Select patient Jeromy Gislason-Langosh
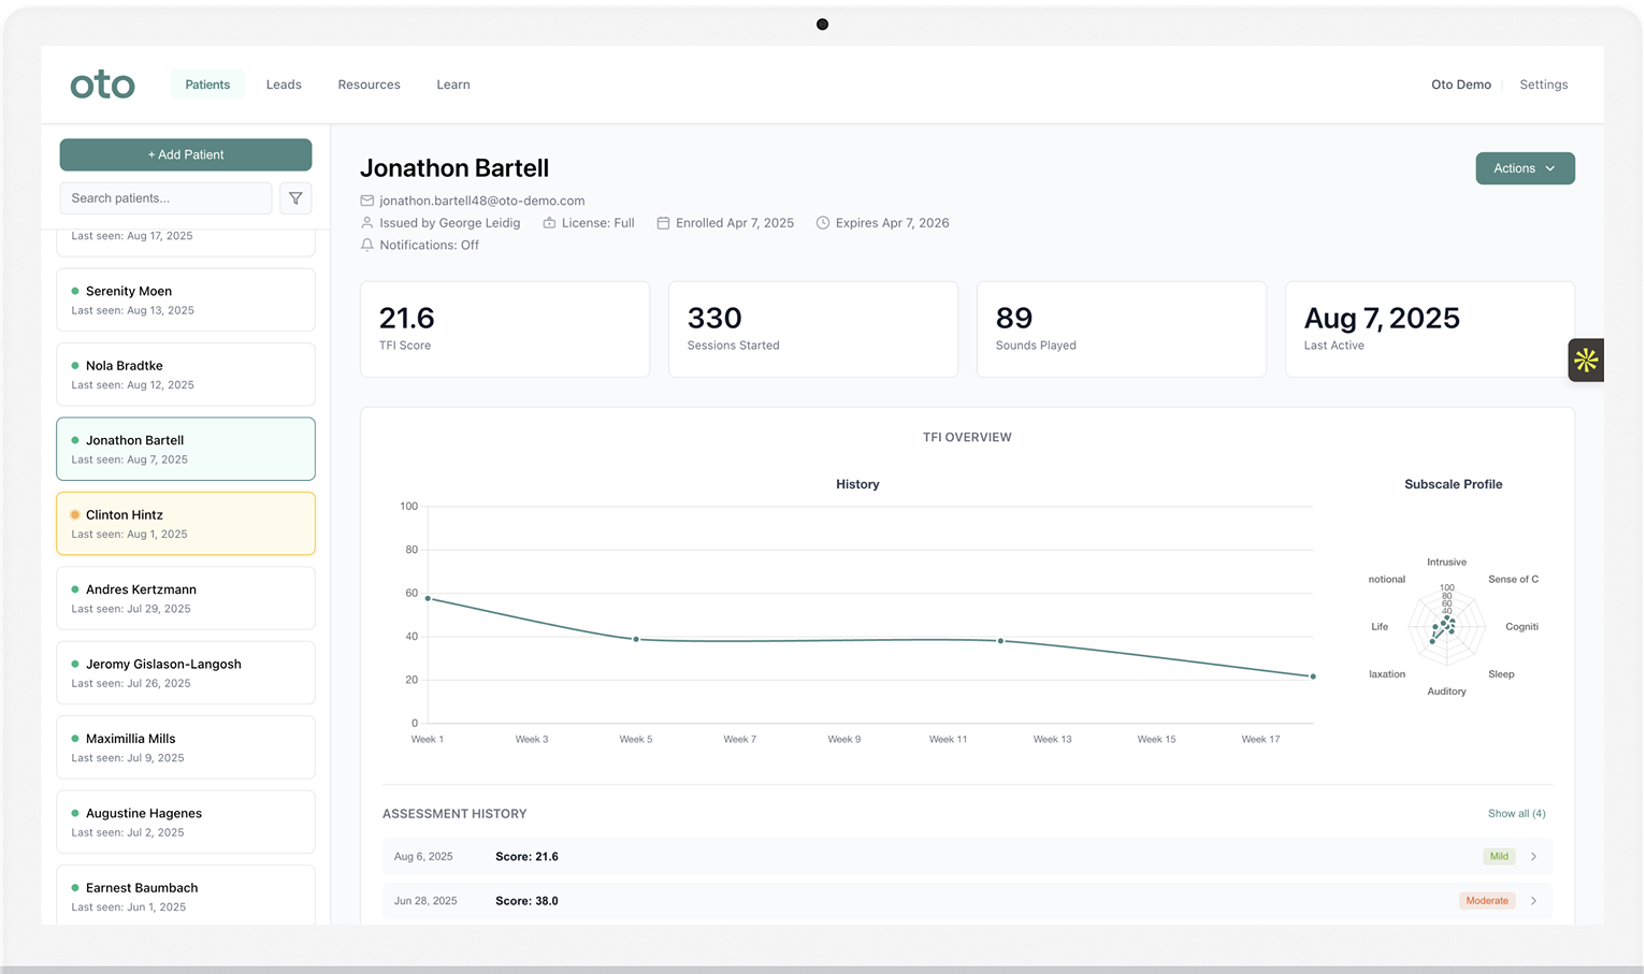1644x974 pixels. pos(186,673)
